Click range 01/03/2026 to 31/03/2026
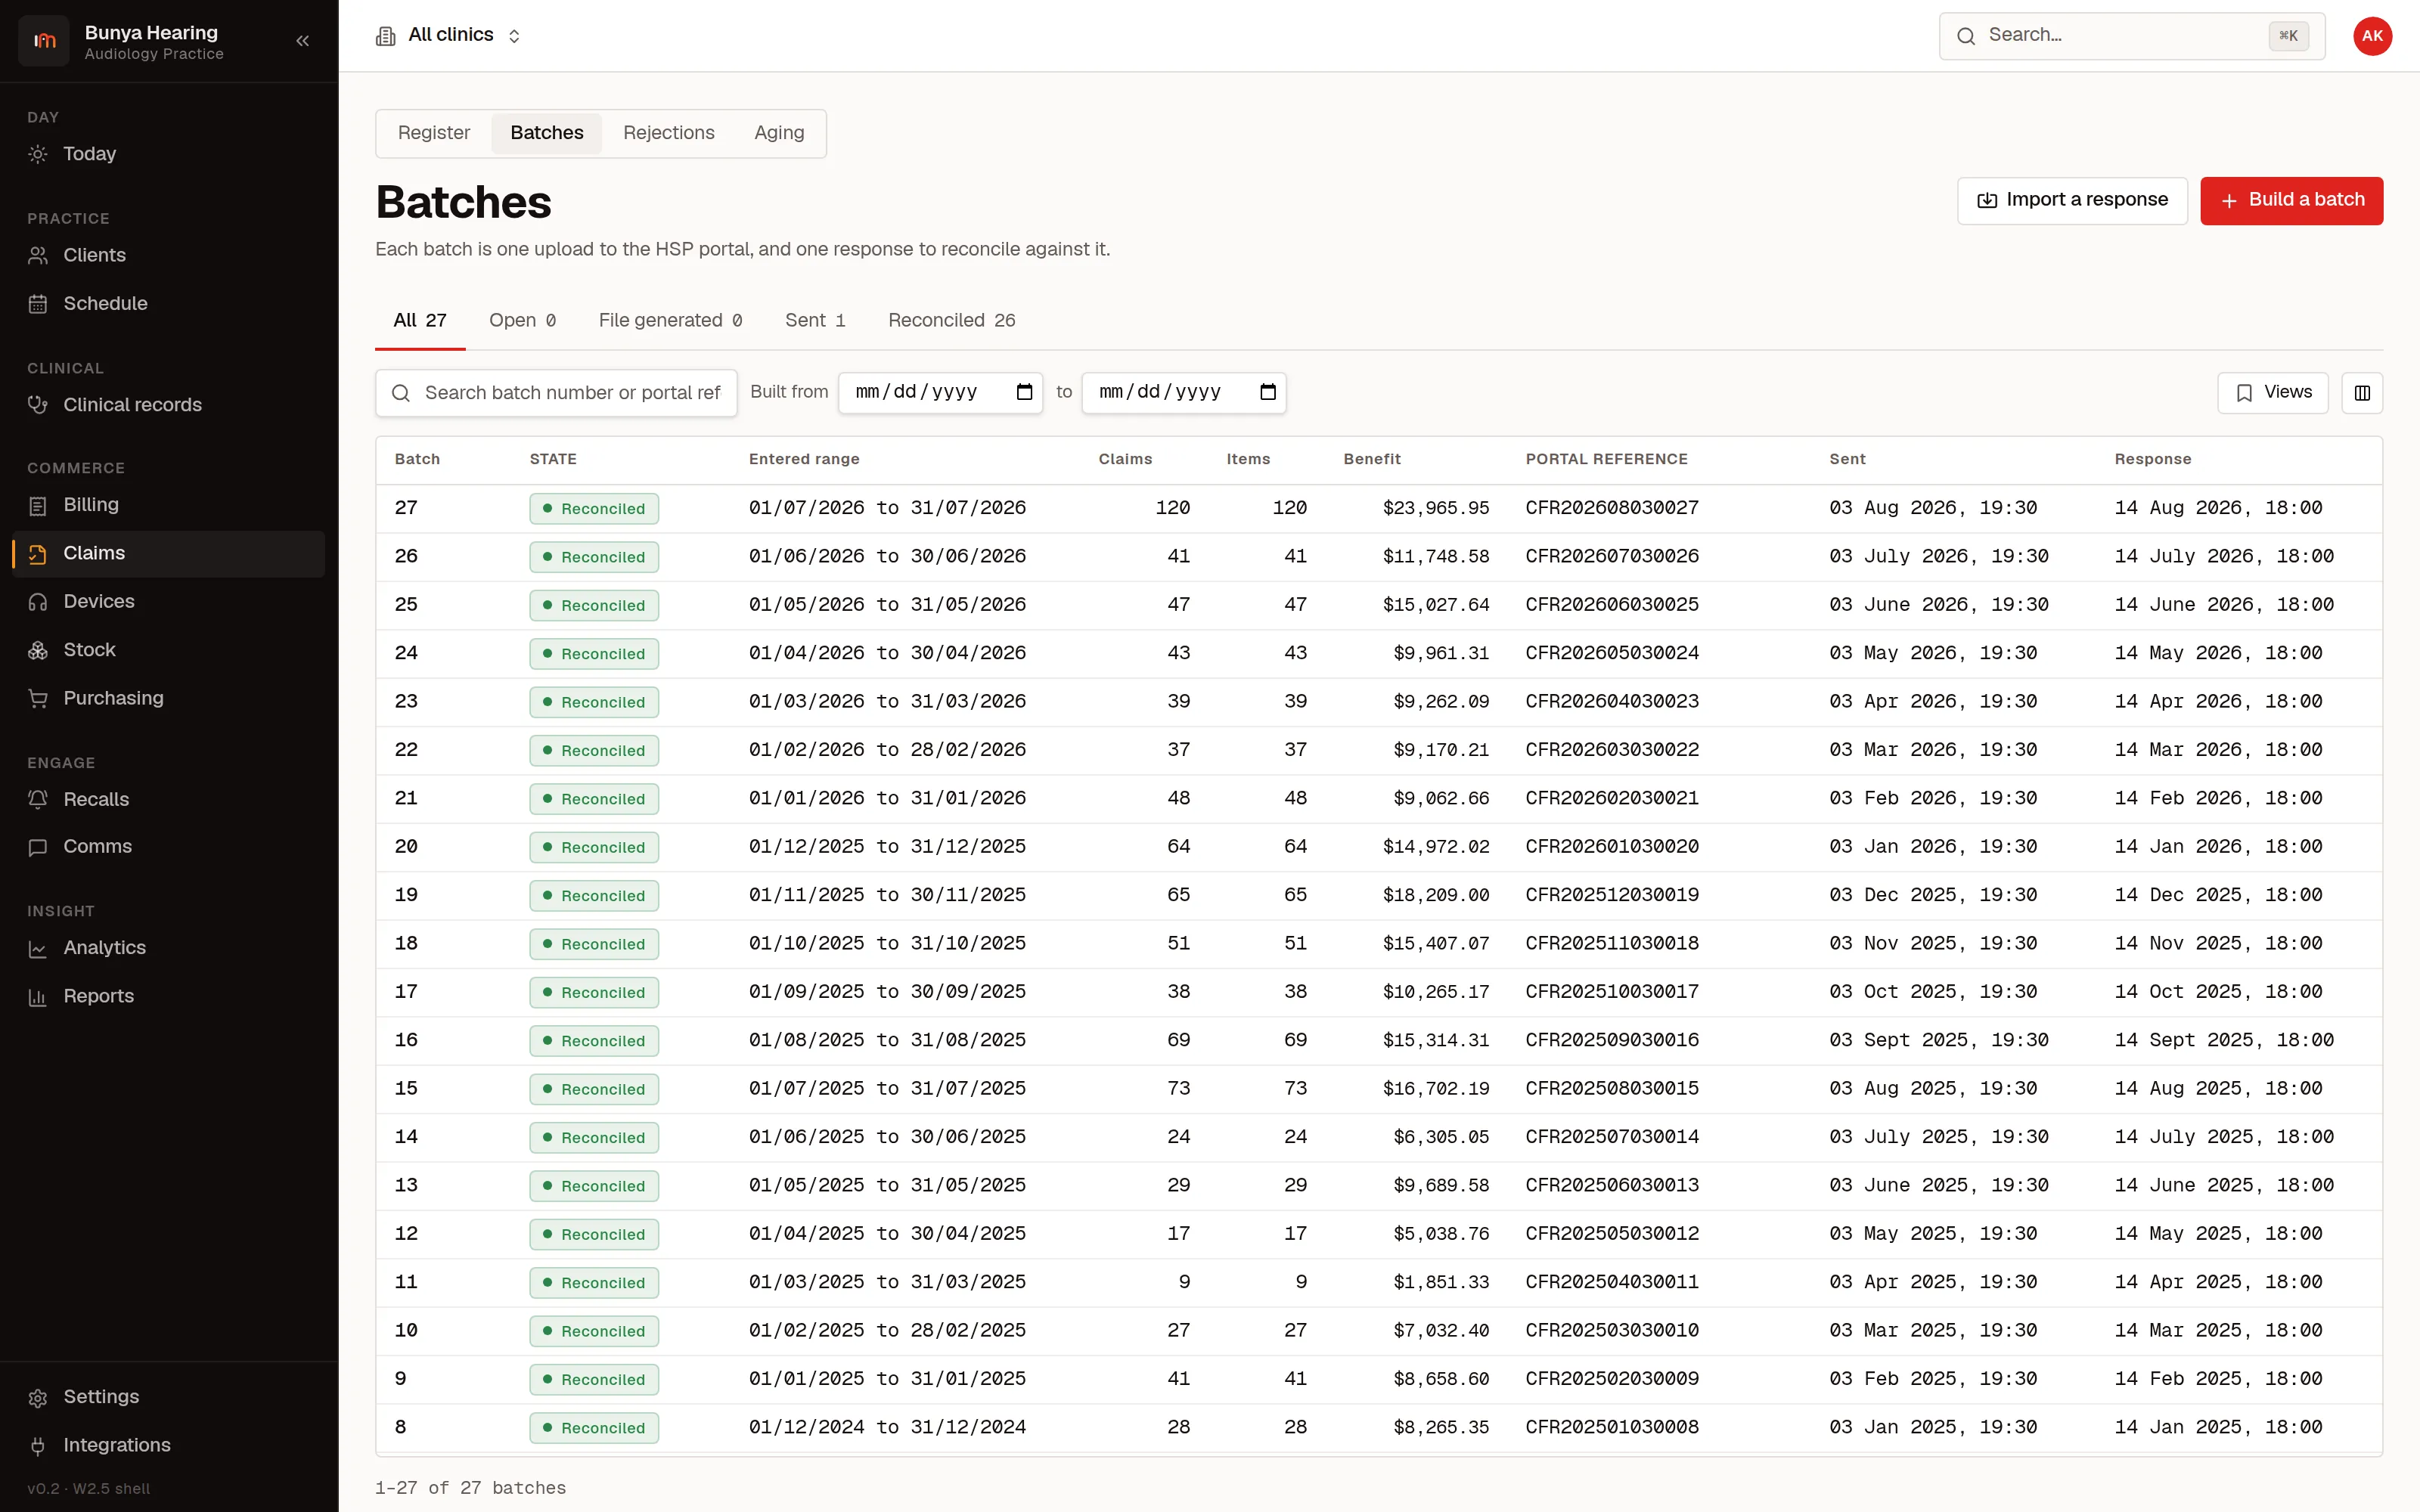This screenshot has width=2420, height=1512. pyautogui.click(x=887, y=702)
